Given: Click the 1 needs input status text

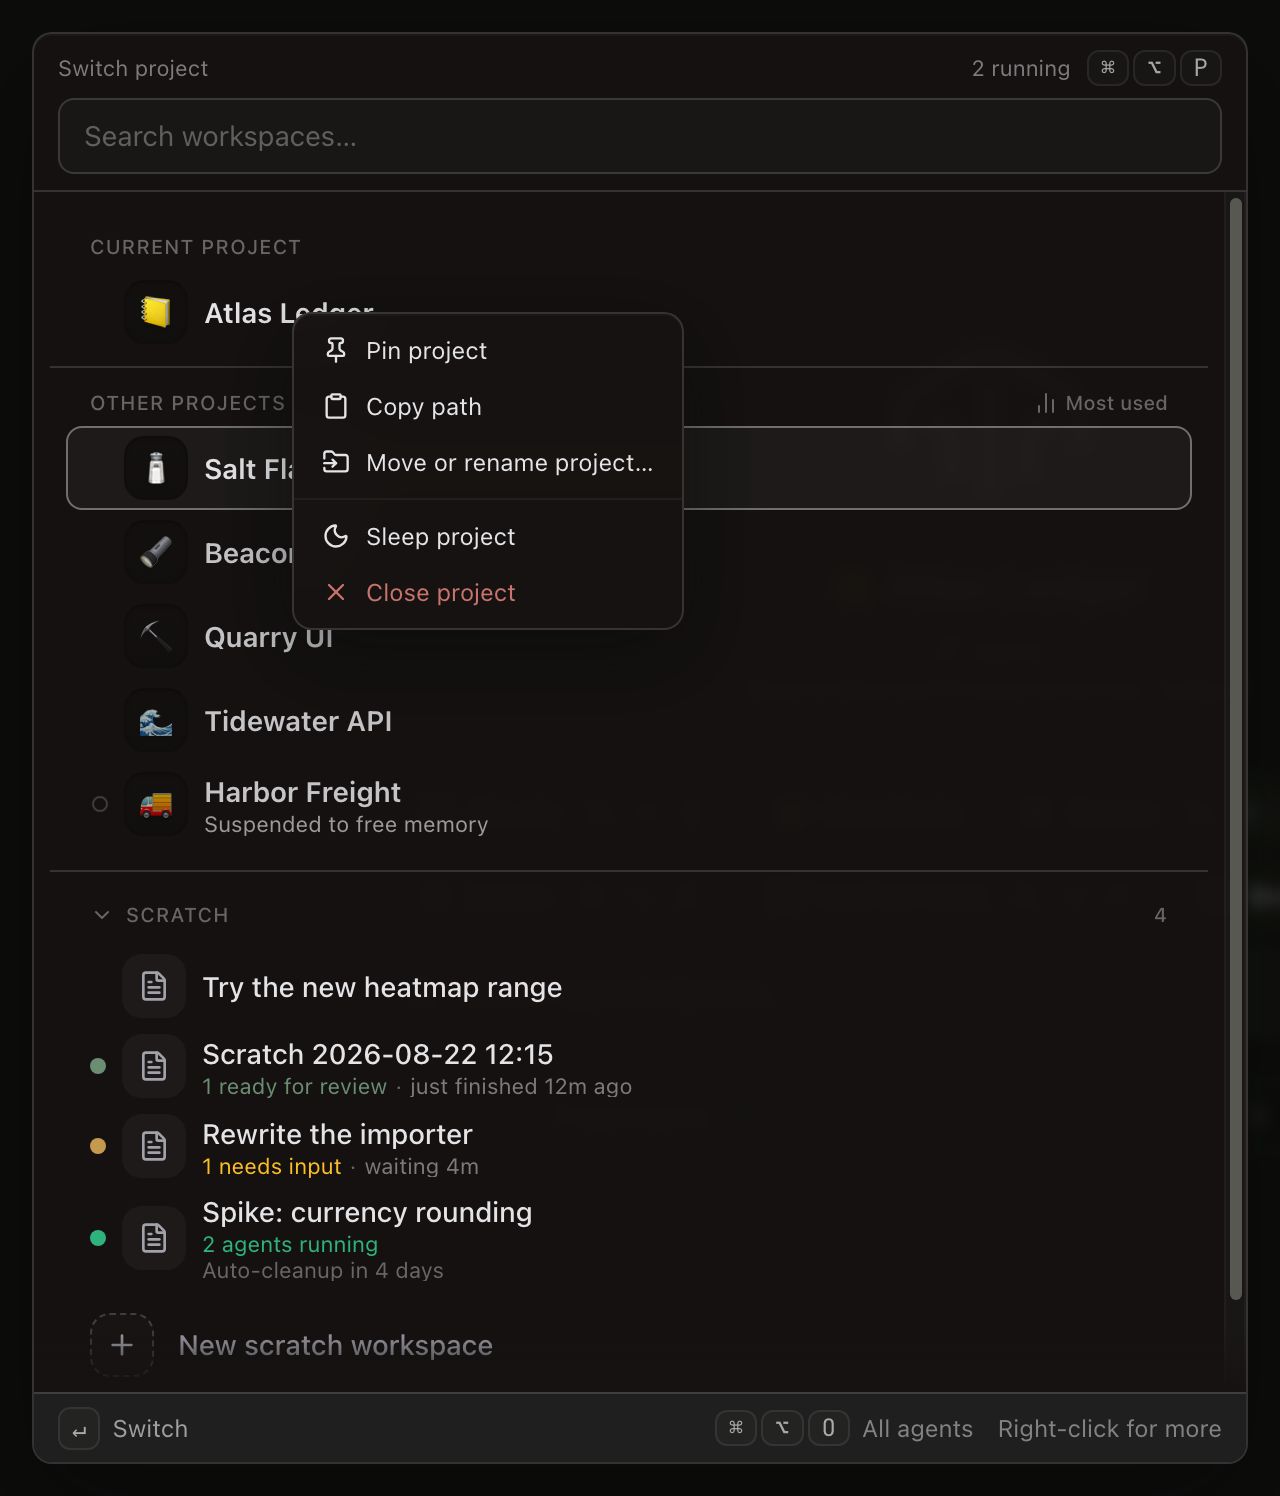Looking at the screenshot, I should [271, 1166].
